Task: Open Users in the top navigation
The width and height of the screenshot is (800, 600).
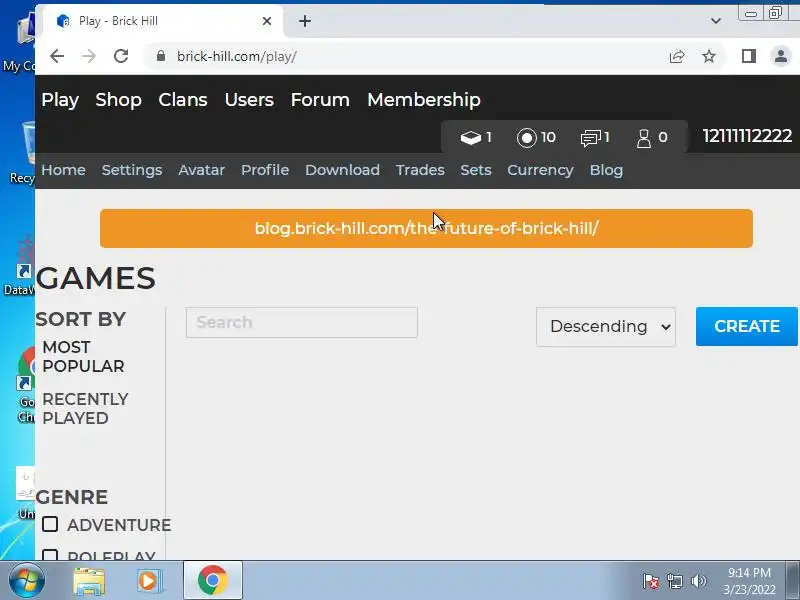Action: tap(249, 100)
